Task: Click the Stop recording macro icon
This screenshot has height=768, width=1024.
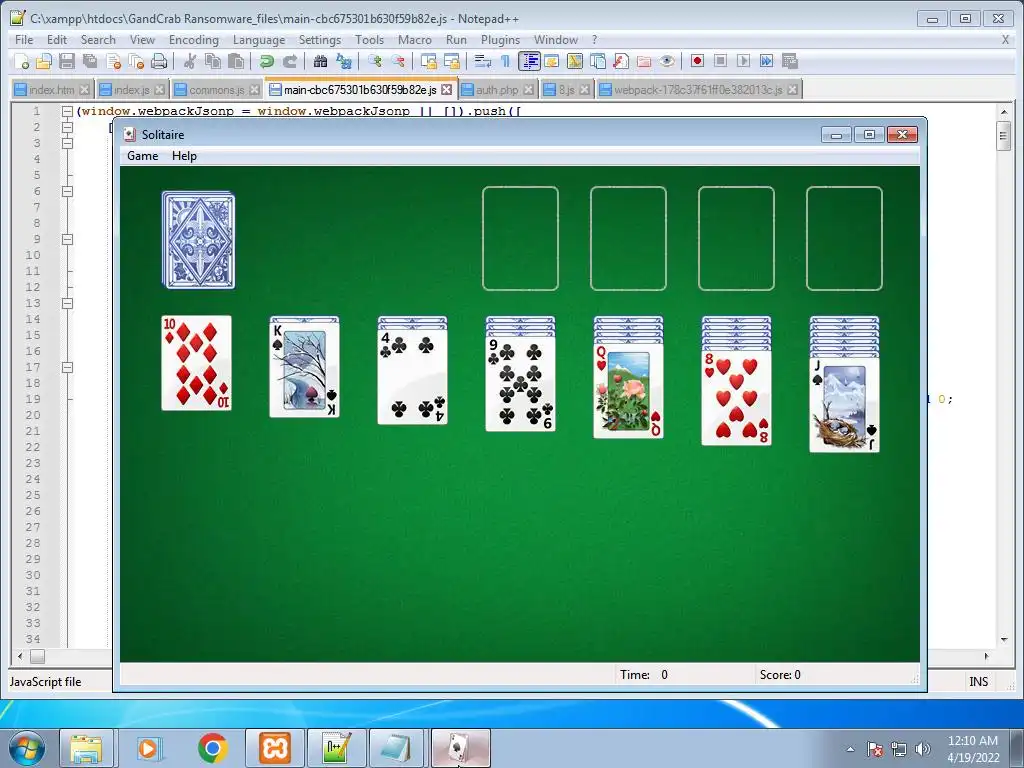Action: [720, 61]
